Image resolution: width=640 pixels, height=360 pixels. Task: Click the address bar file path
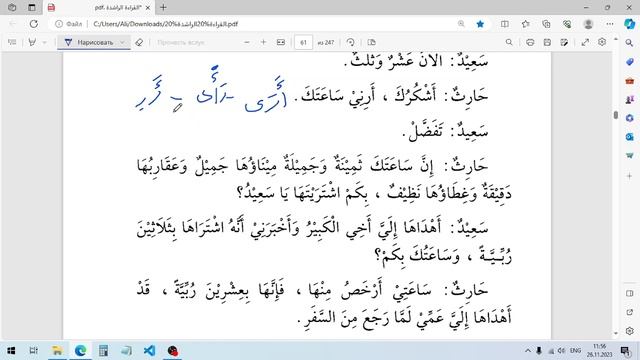(166, 24)
